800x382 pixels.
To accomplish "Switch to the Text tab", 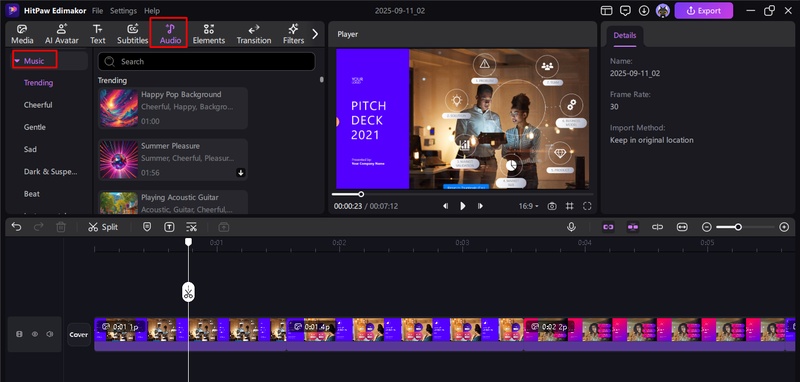I will (97, 34).
